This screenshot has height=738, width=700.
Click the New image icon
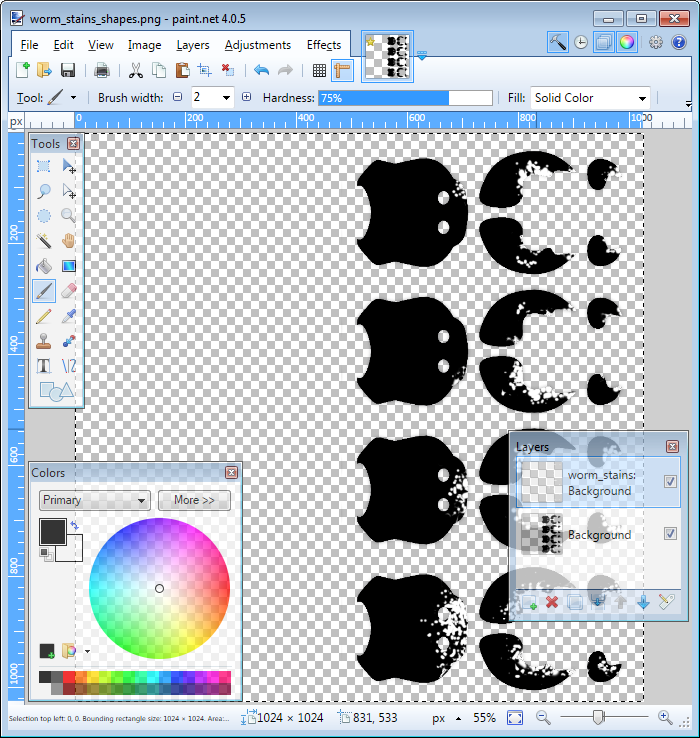23,70
